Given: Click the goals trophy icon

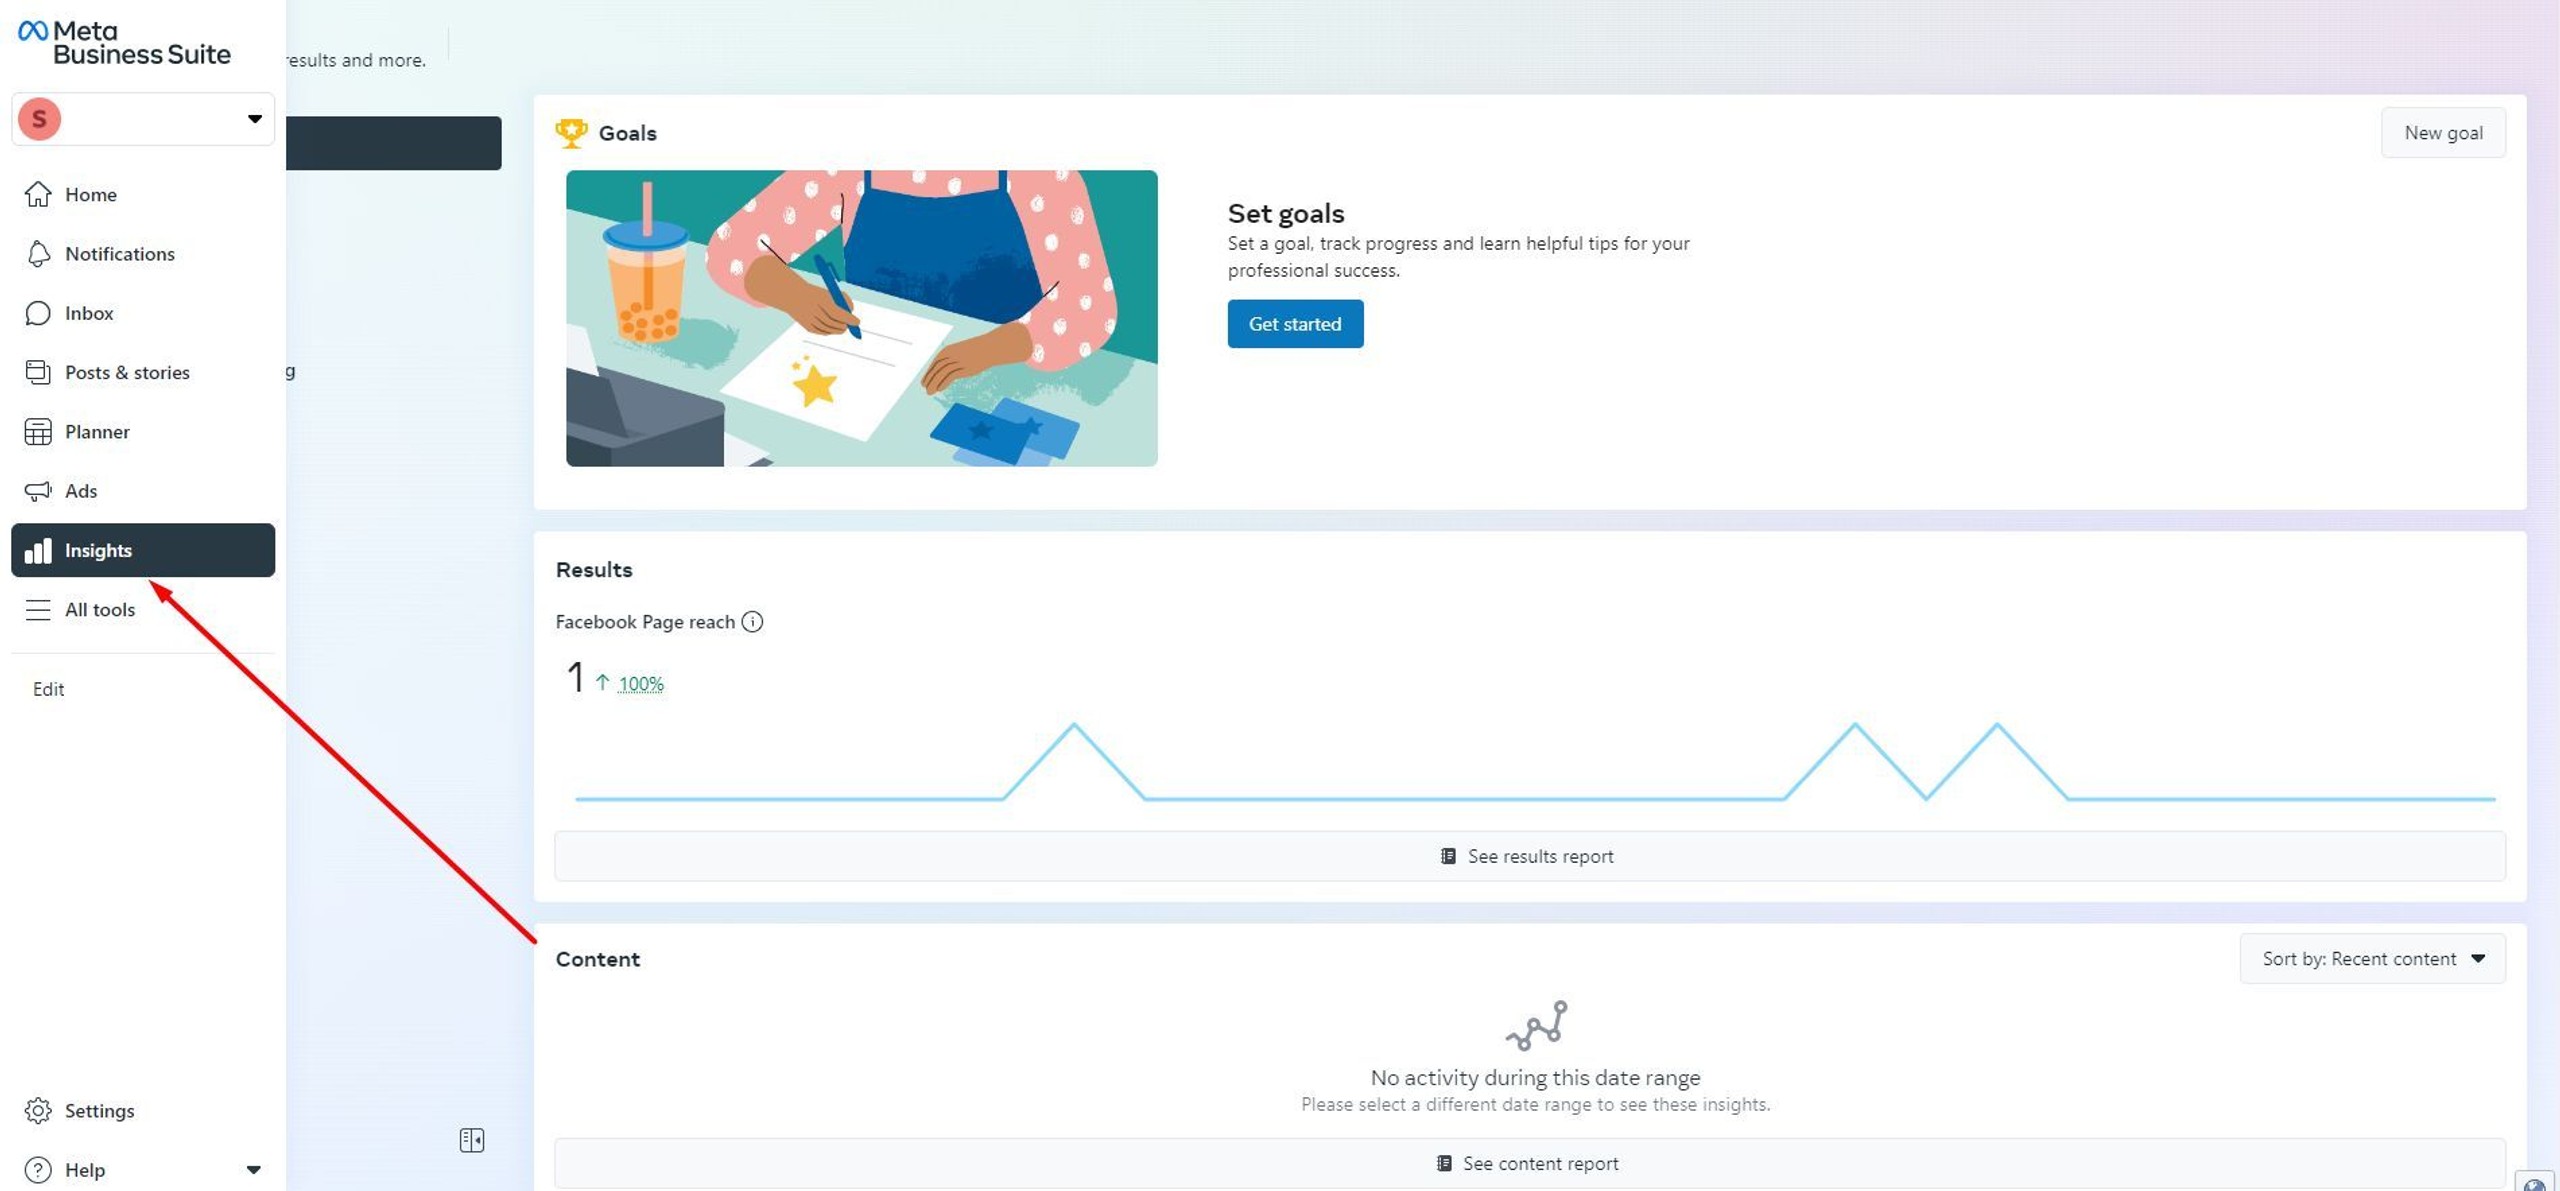Looking at the screenshot, I should point(571,133).
